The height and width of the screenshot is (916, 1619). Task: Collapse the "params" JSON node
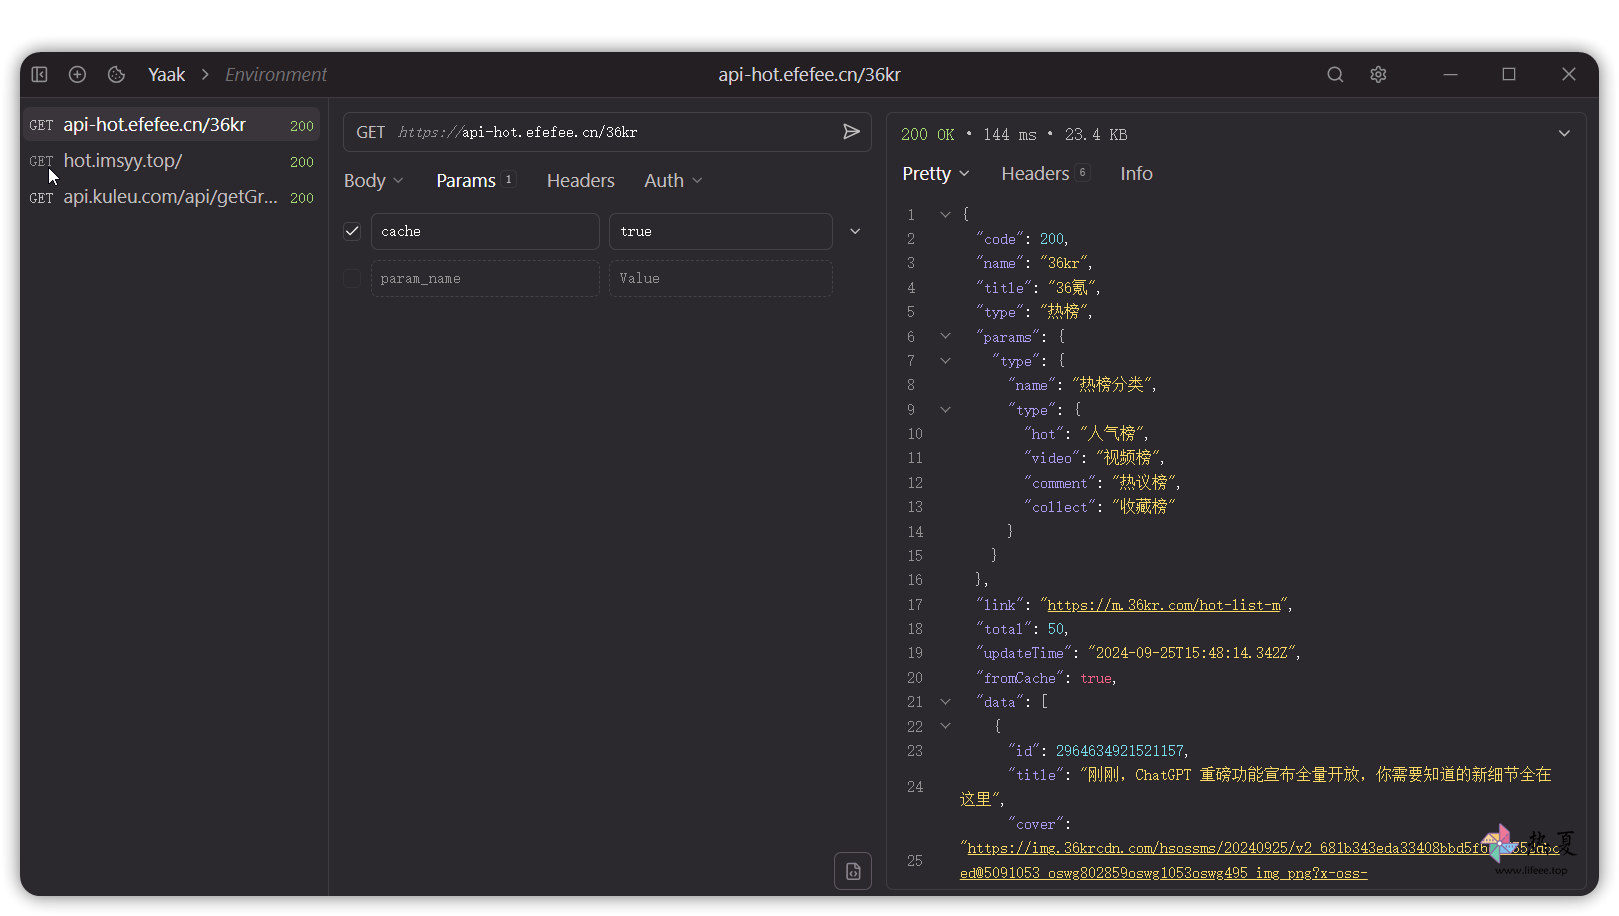point(945,337)
